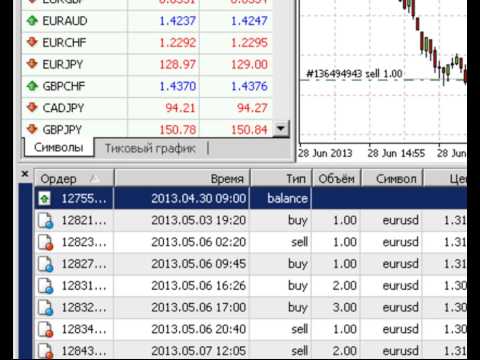Click CADJPY bid price 94.21

(x=180, y=108)
